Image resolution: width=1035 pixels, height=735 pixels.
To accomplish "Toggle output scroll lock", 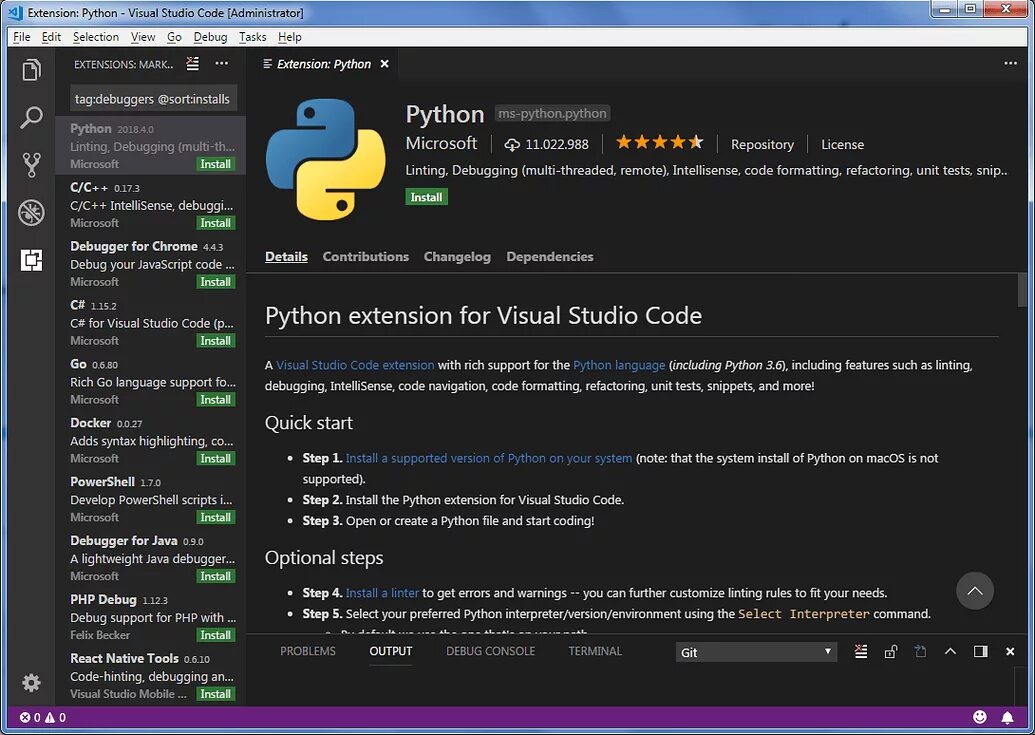I will pos(890,652).
